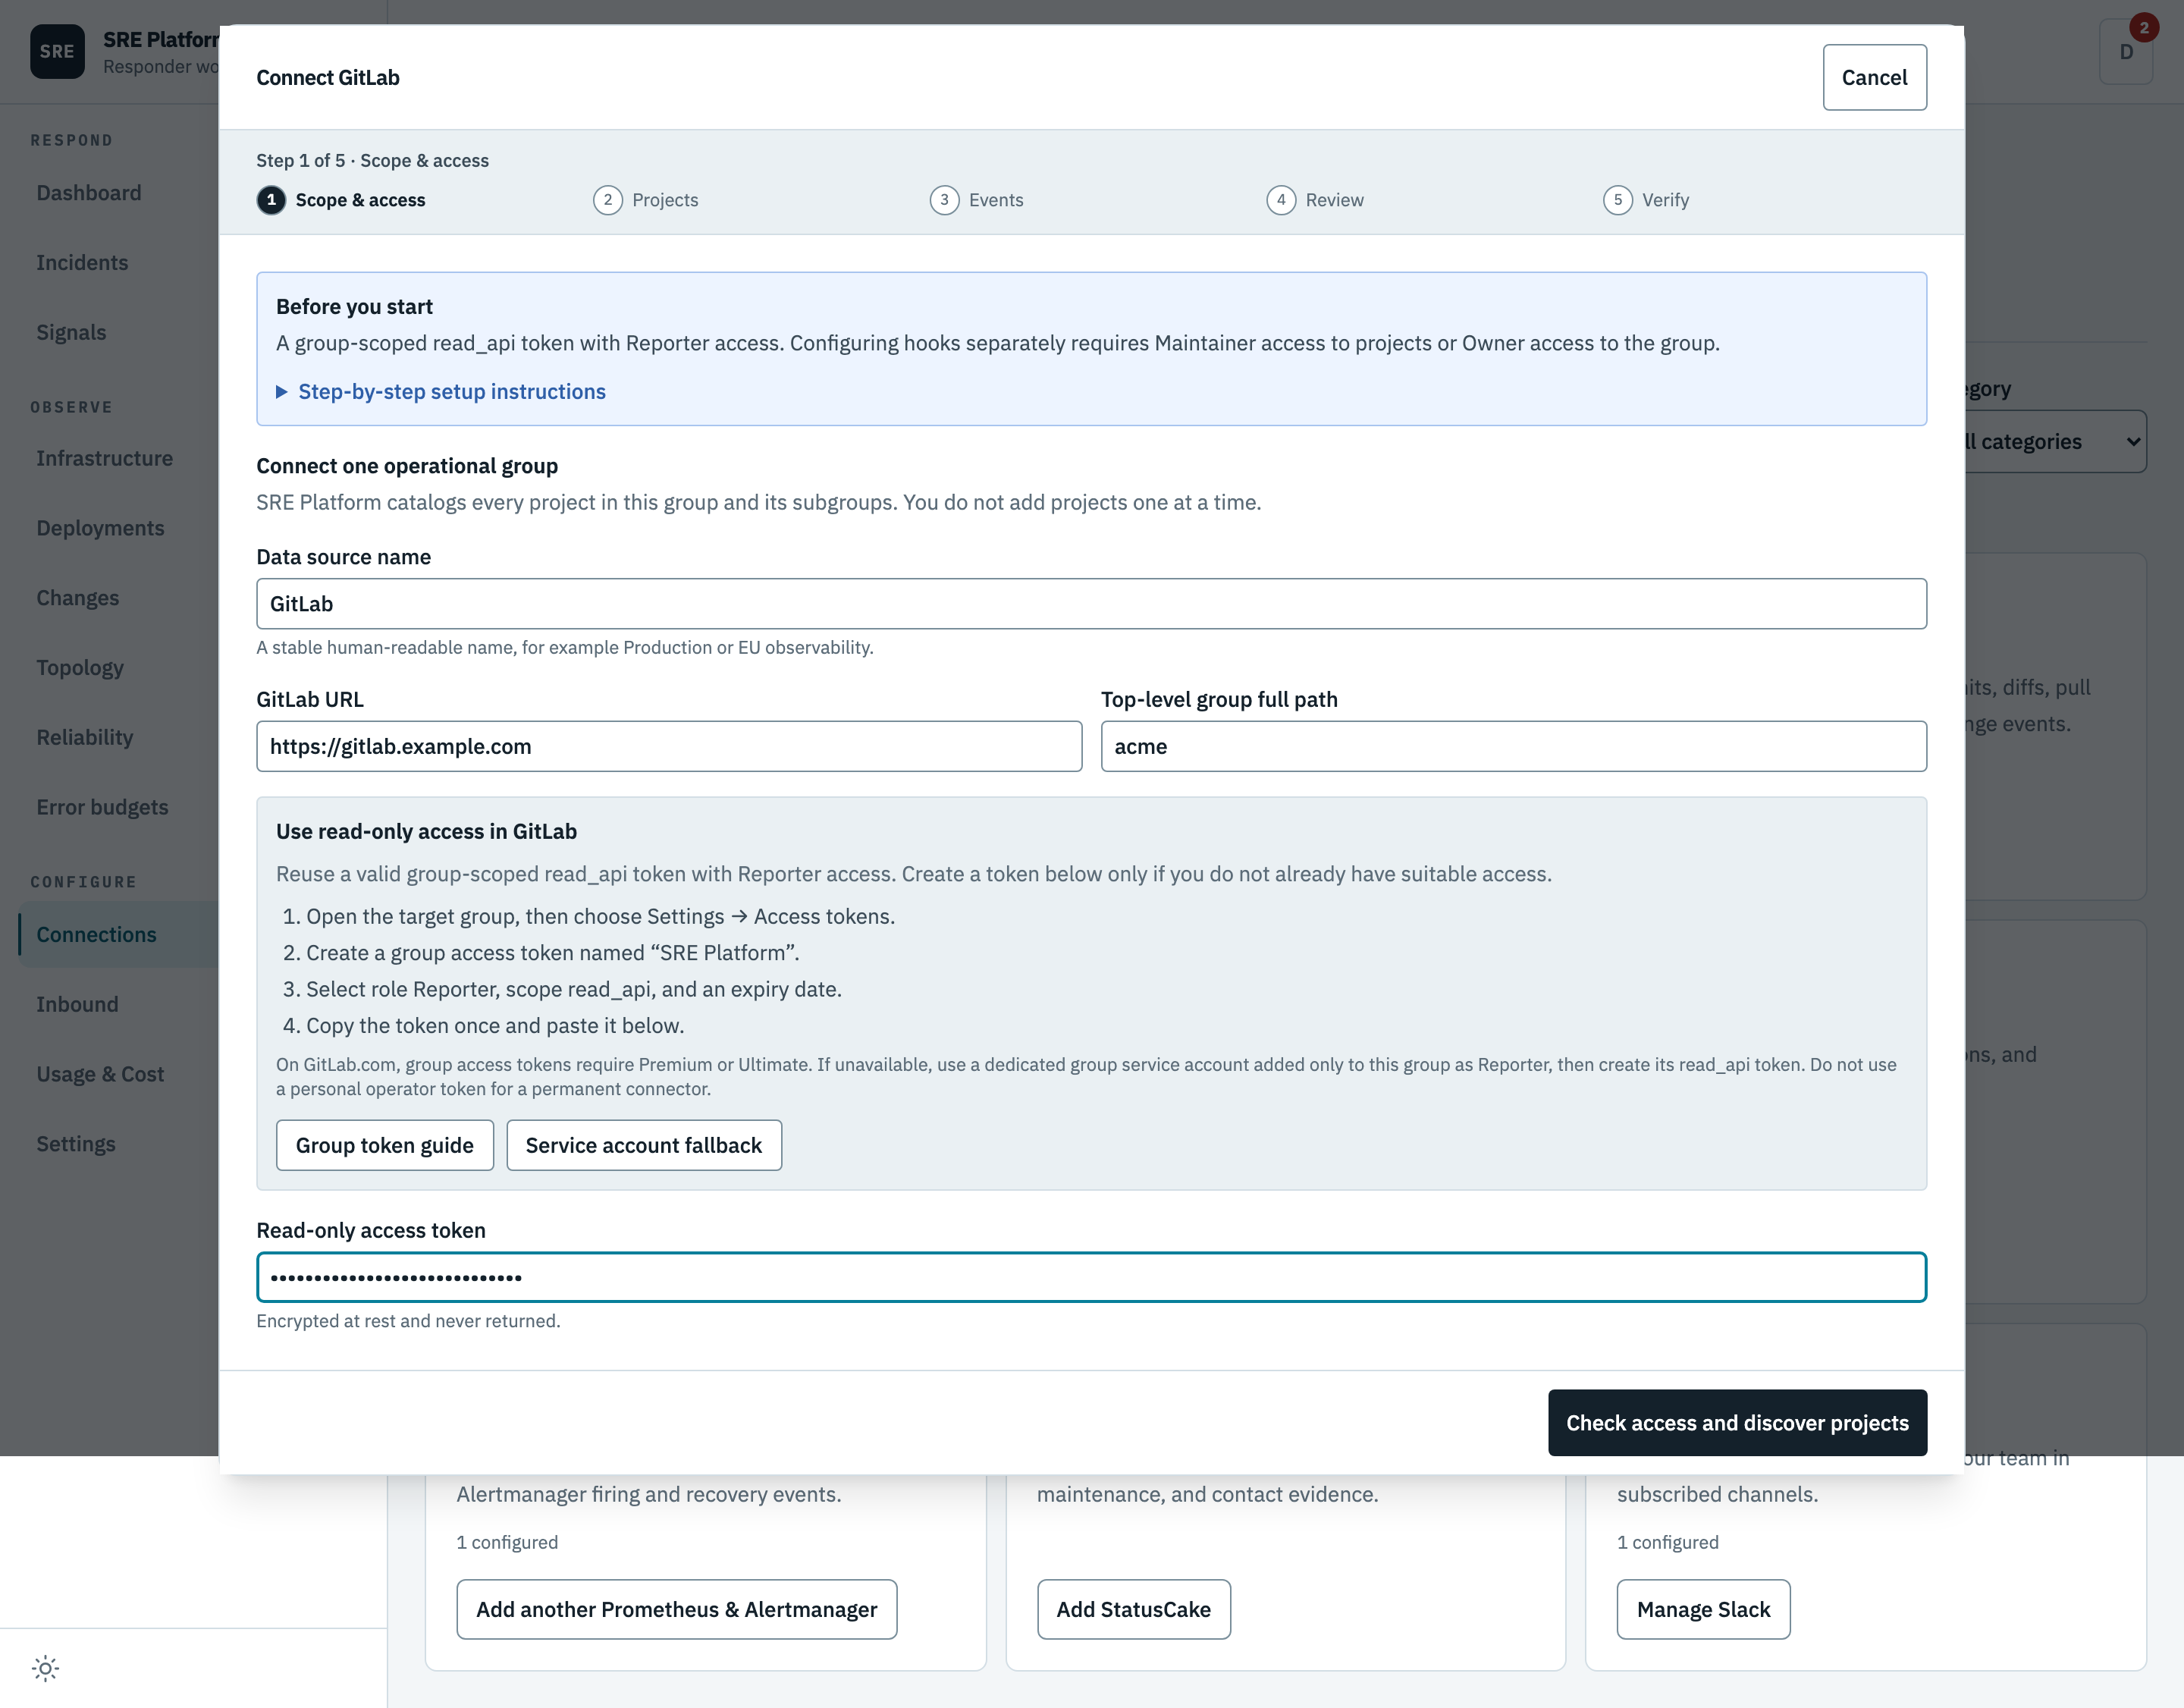Screen dimensions: 2184x1708
Task: Click the step 3 Events circle
Action: coord(944,200)
